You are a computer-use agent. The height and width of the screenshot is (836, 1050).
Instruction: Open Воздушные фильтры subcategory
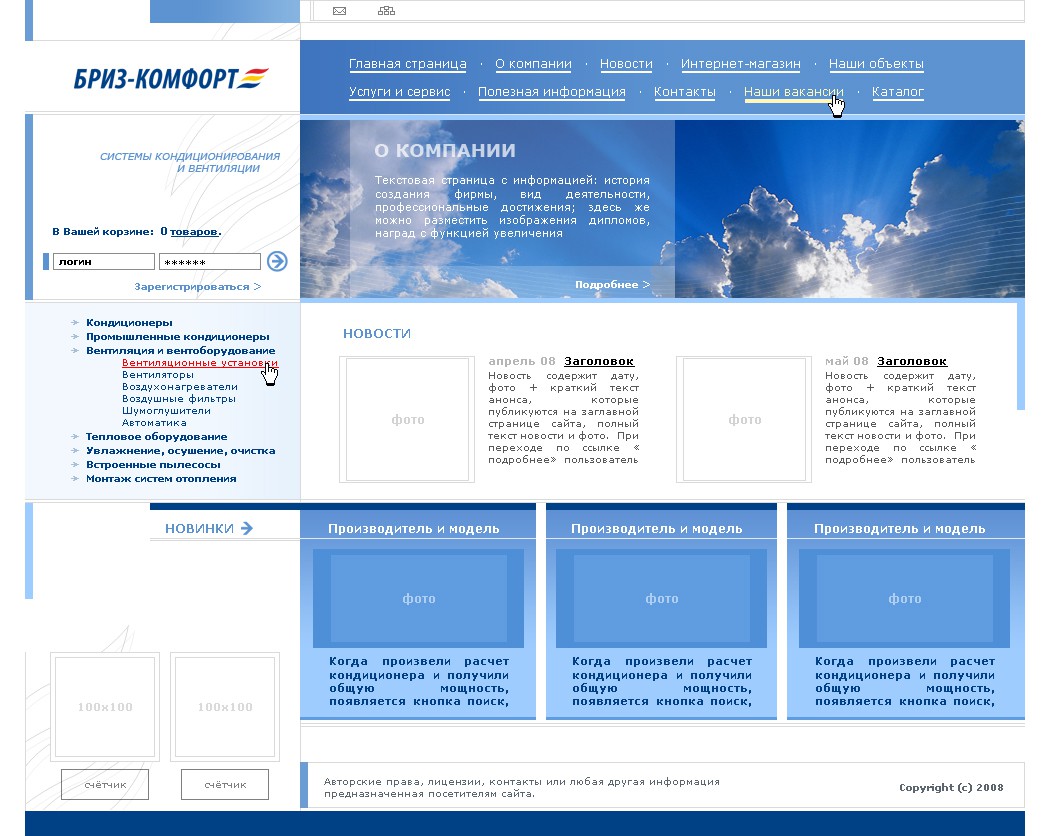[179, 399]
